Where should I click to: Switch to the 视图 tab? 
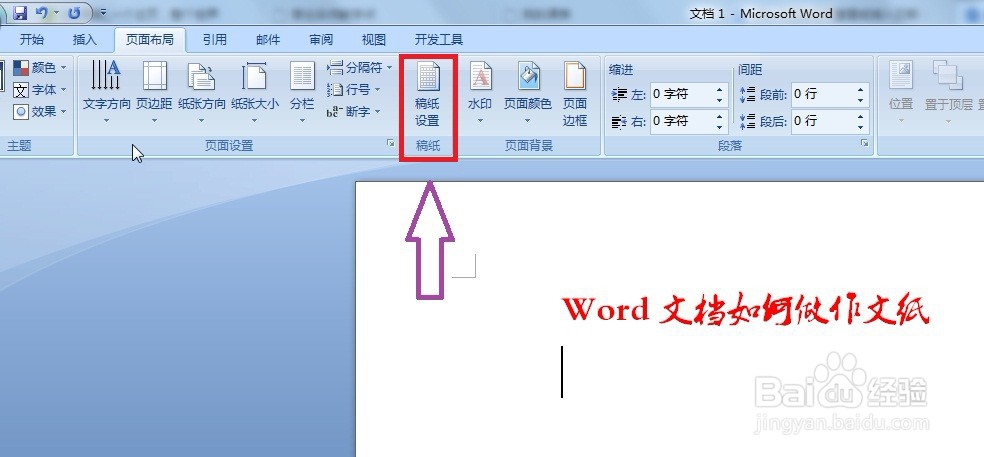[374, 40]
